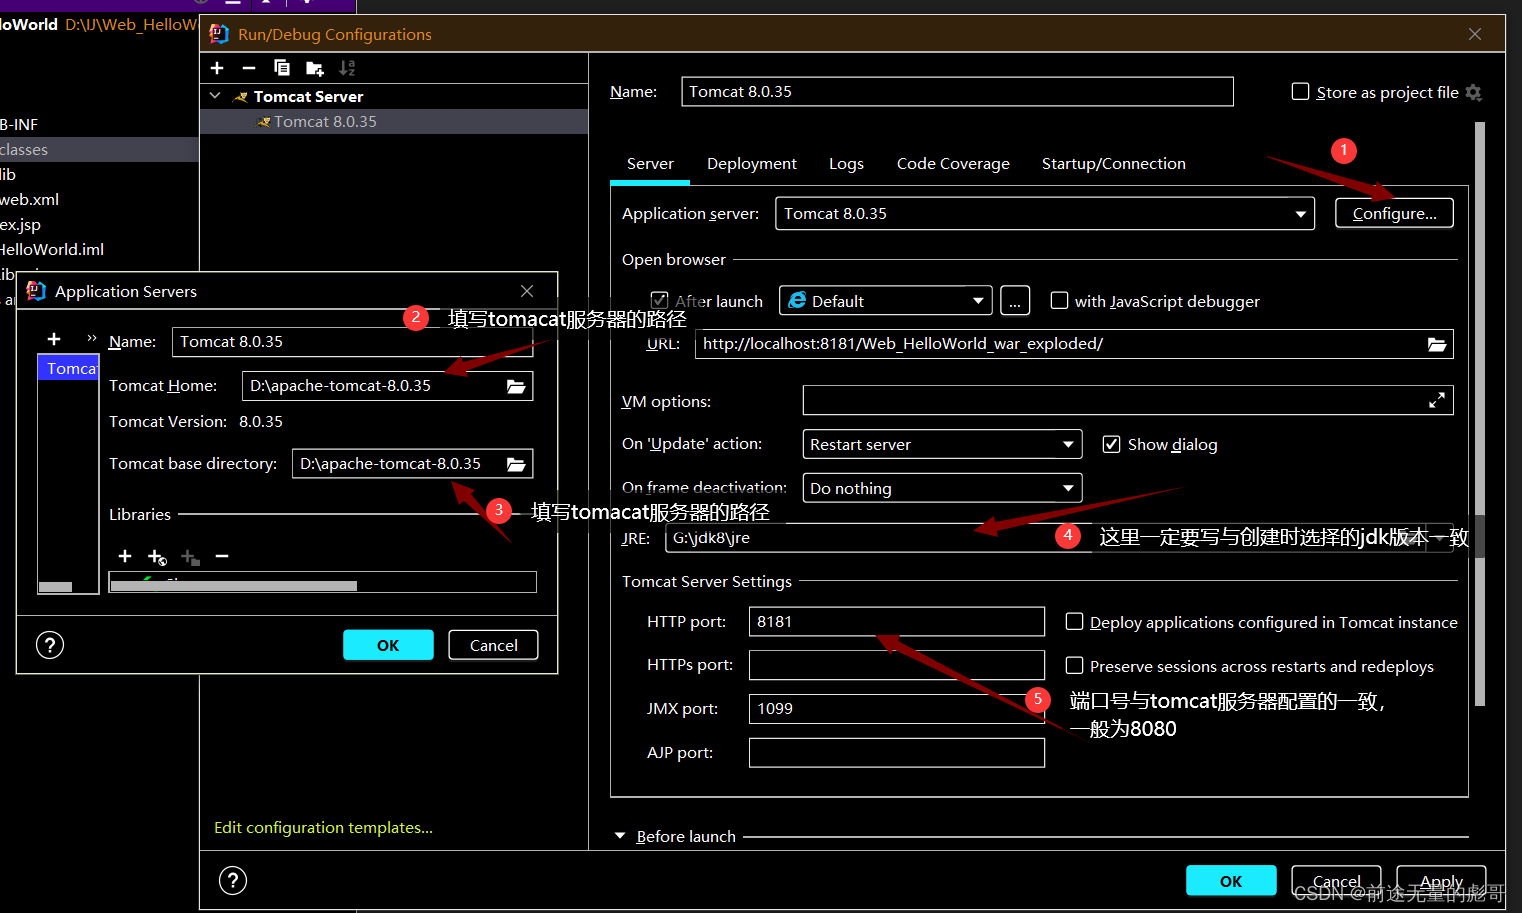This screenshot has height=913, width=1522.
Task: Collapse Tomcat Server tree node
Action: pyautogui.click(x=215, y=96)
